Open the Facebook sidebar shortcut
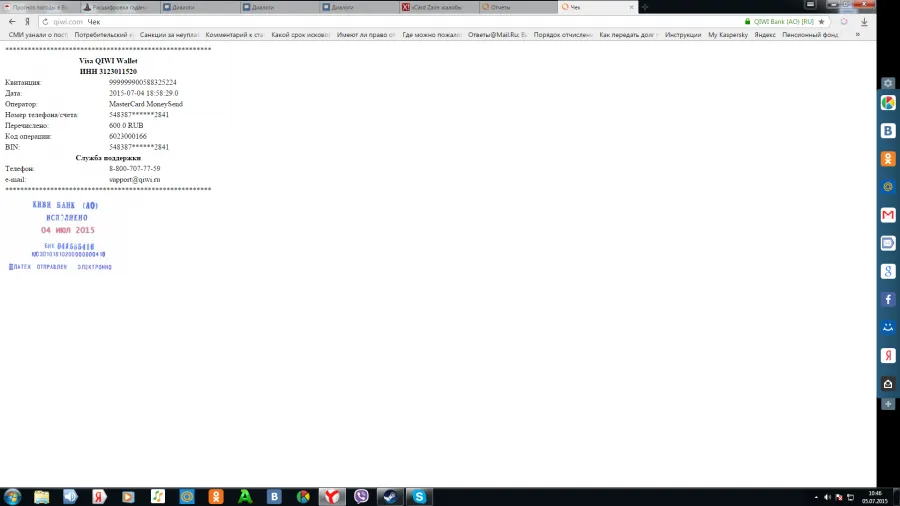The width and height of the screenshot is (900, 506). (888, 299)
